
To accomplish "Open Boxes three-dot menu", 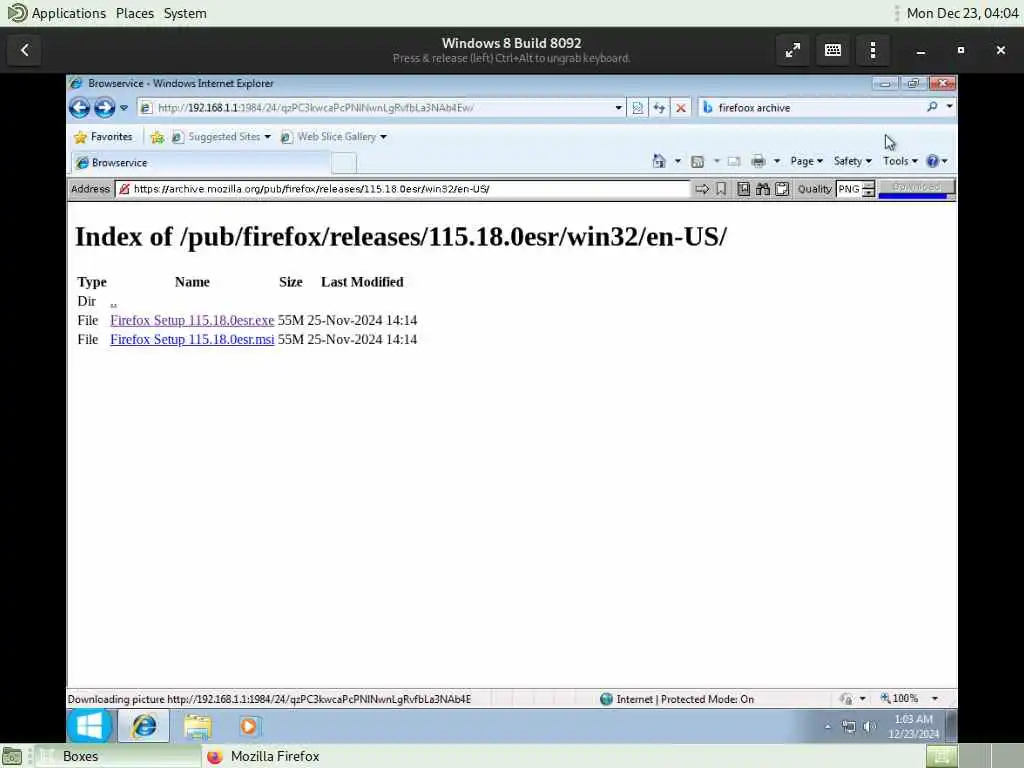I will click(872, 50).
